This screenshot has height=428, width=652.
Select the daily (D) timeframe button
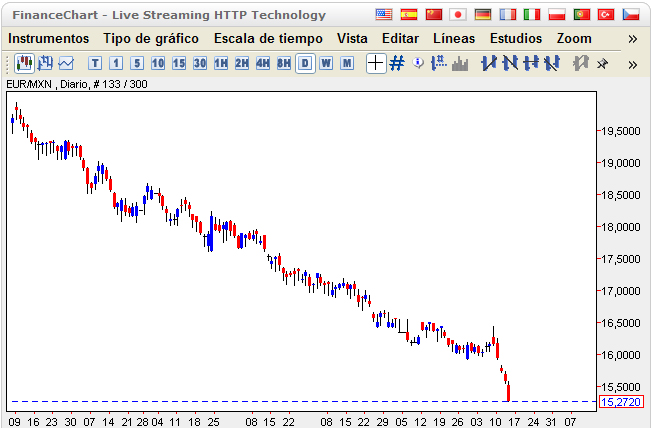click(x=305, y=63)
